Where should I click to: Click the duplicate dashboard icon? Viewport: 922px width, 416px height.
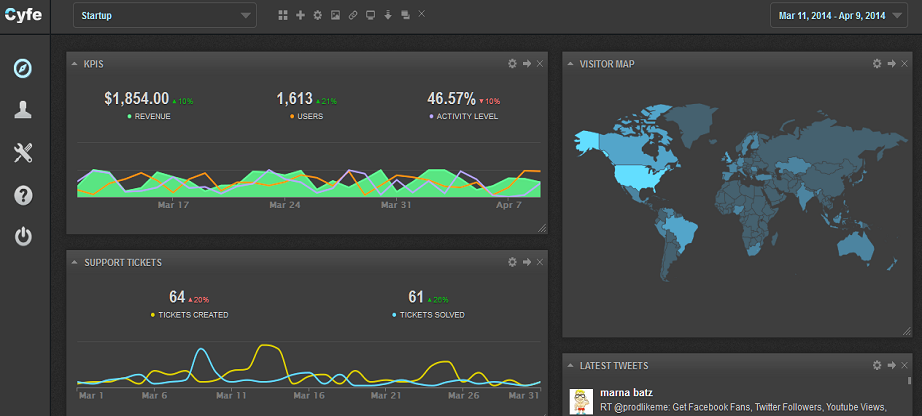(405, 15)
